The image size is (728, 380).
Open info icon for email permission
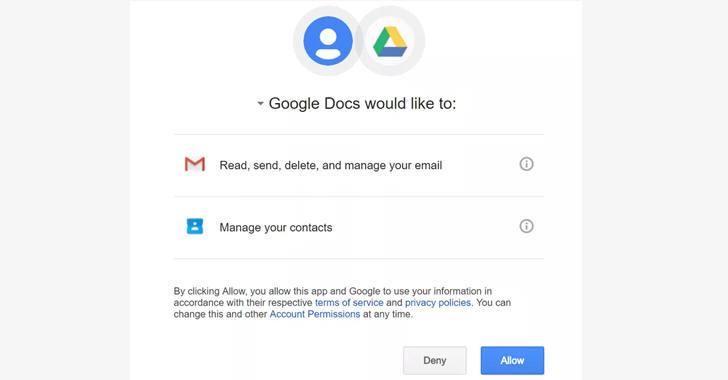[526, 164]
